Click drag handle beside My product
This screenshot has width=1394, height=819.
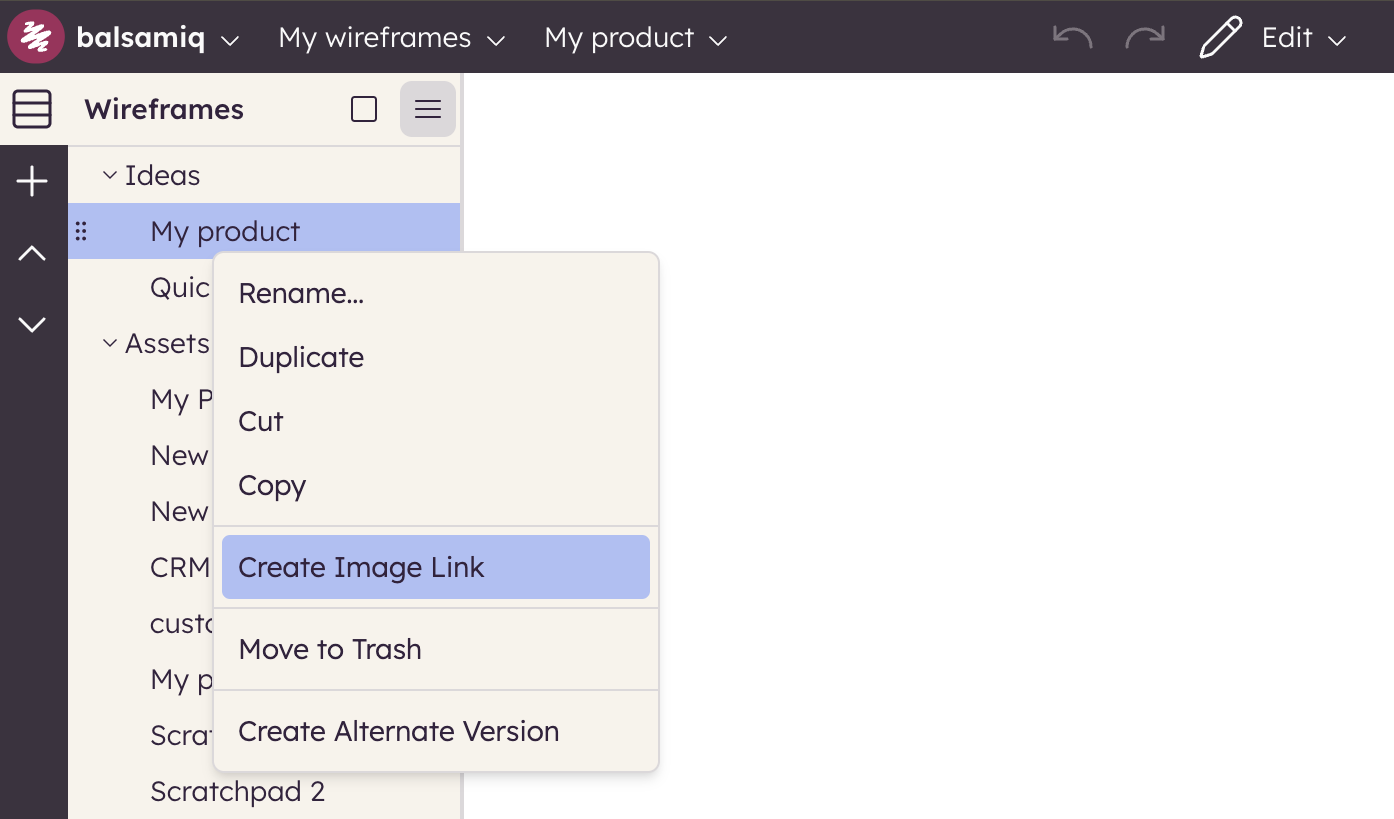coord(82,232)
